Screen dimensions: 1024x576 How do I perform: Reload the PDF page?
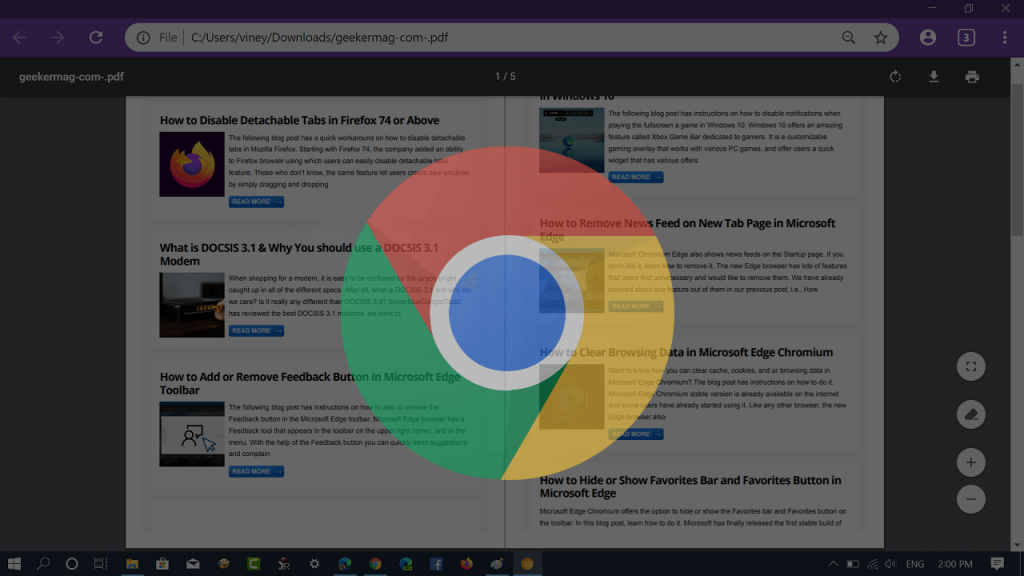click(x=96, y=38)
